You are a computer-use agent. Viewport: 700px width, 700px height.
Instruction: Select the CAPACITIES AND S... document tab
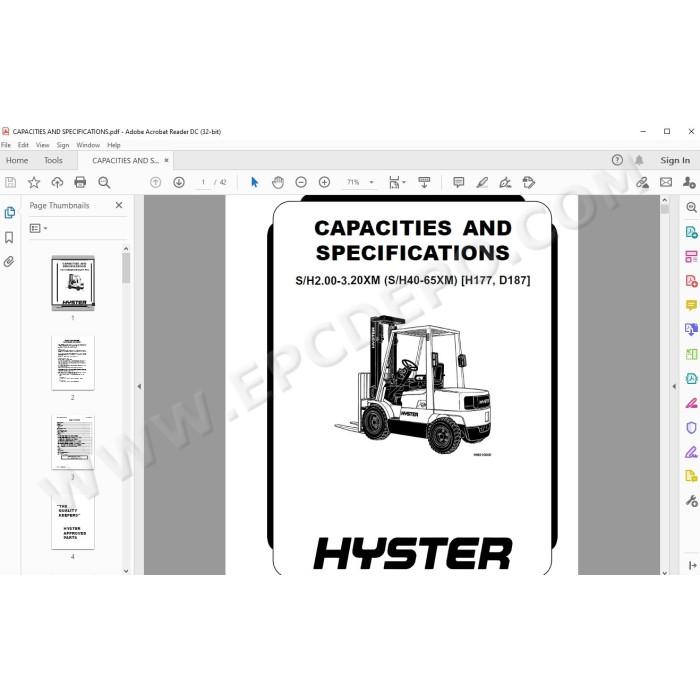coord(125,160)
